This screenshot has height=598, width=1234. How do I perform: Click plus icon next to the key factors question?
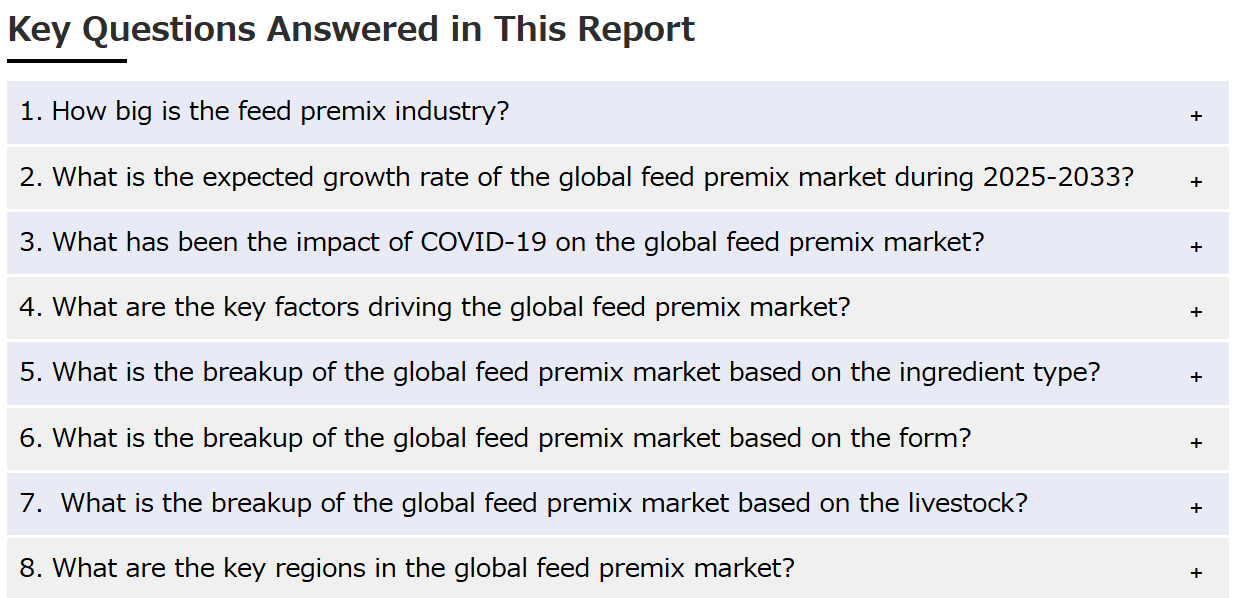[1196, 312]
